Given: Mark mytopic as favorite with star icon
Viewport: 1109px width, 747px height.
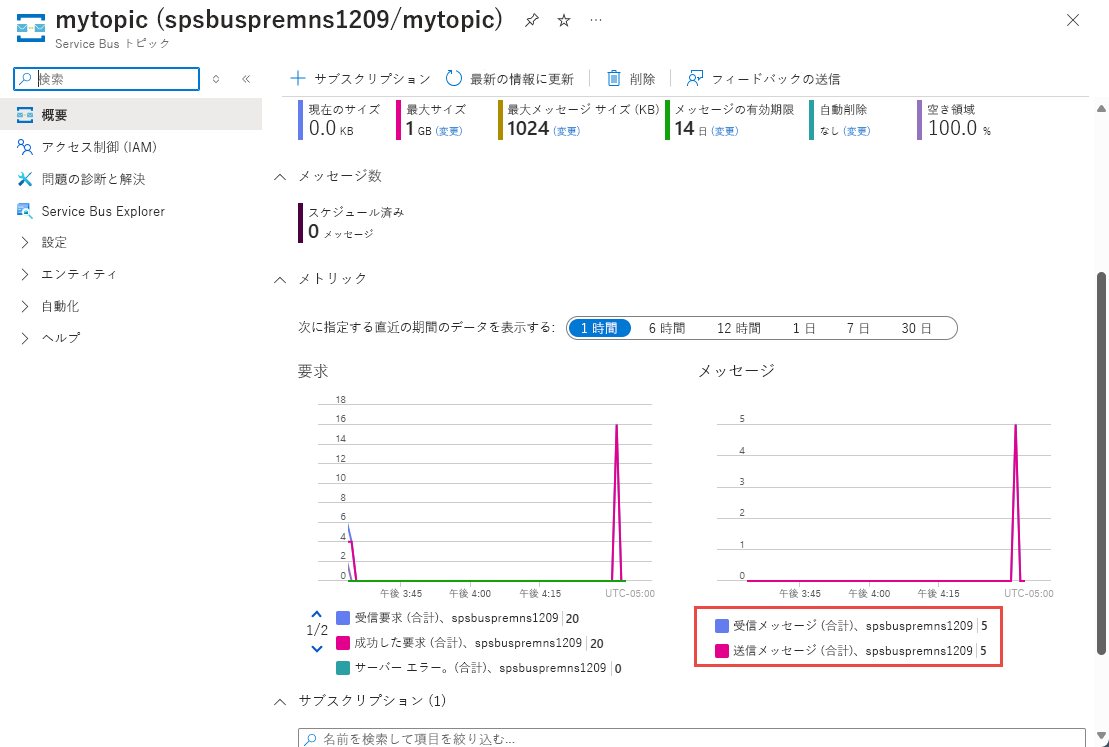Looking at the screenshot, I should [x=564, y=21].
